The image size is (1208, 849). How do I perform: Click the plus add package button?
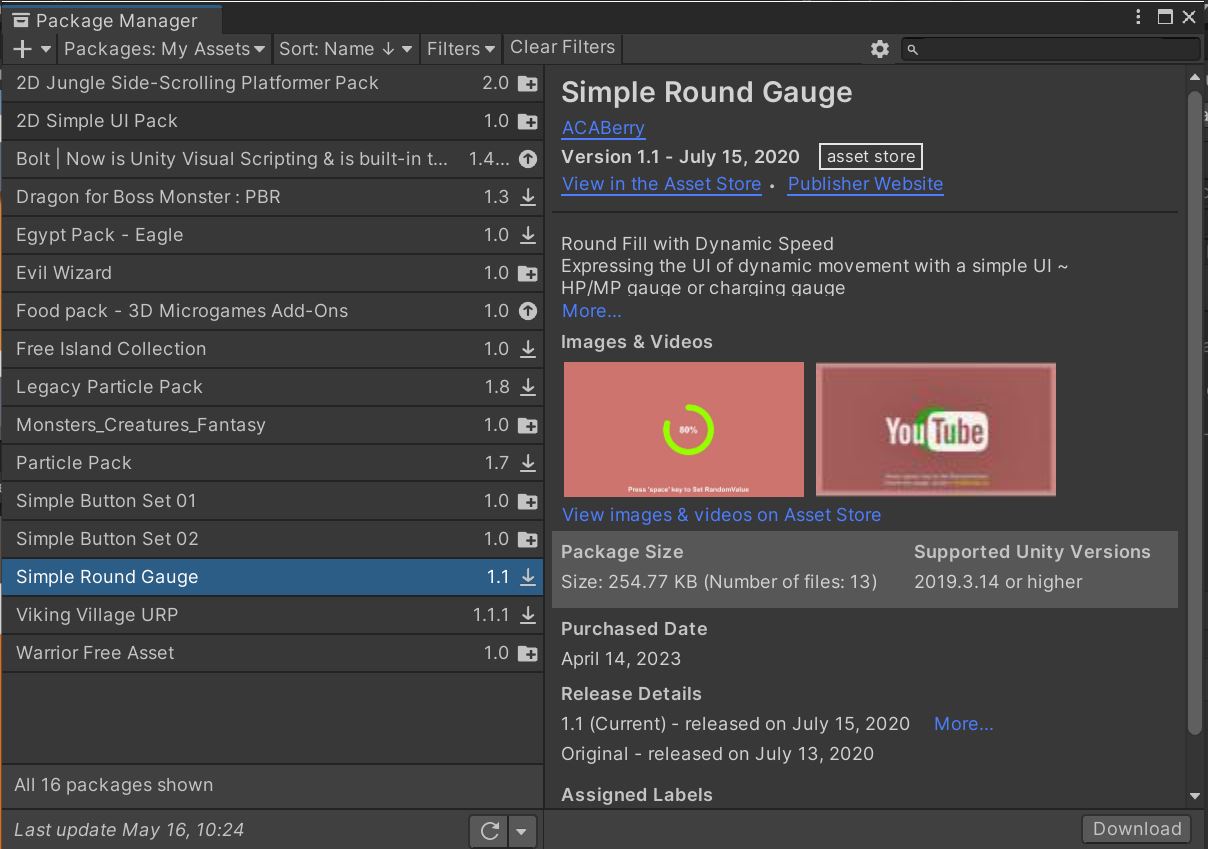[x=31, y=49]
